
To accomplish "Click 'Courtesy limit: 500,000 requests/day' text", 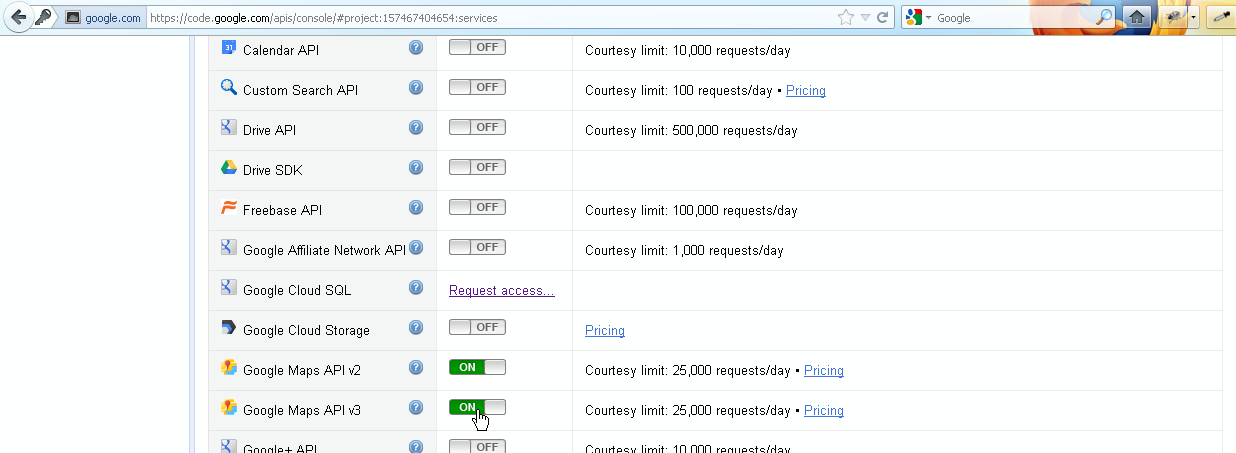I will pos(691,130).
